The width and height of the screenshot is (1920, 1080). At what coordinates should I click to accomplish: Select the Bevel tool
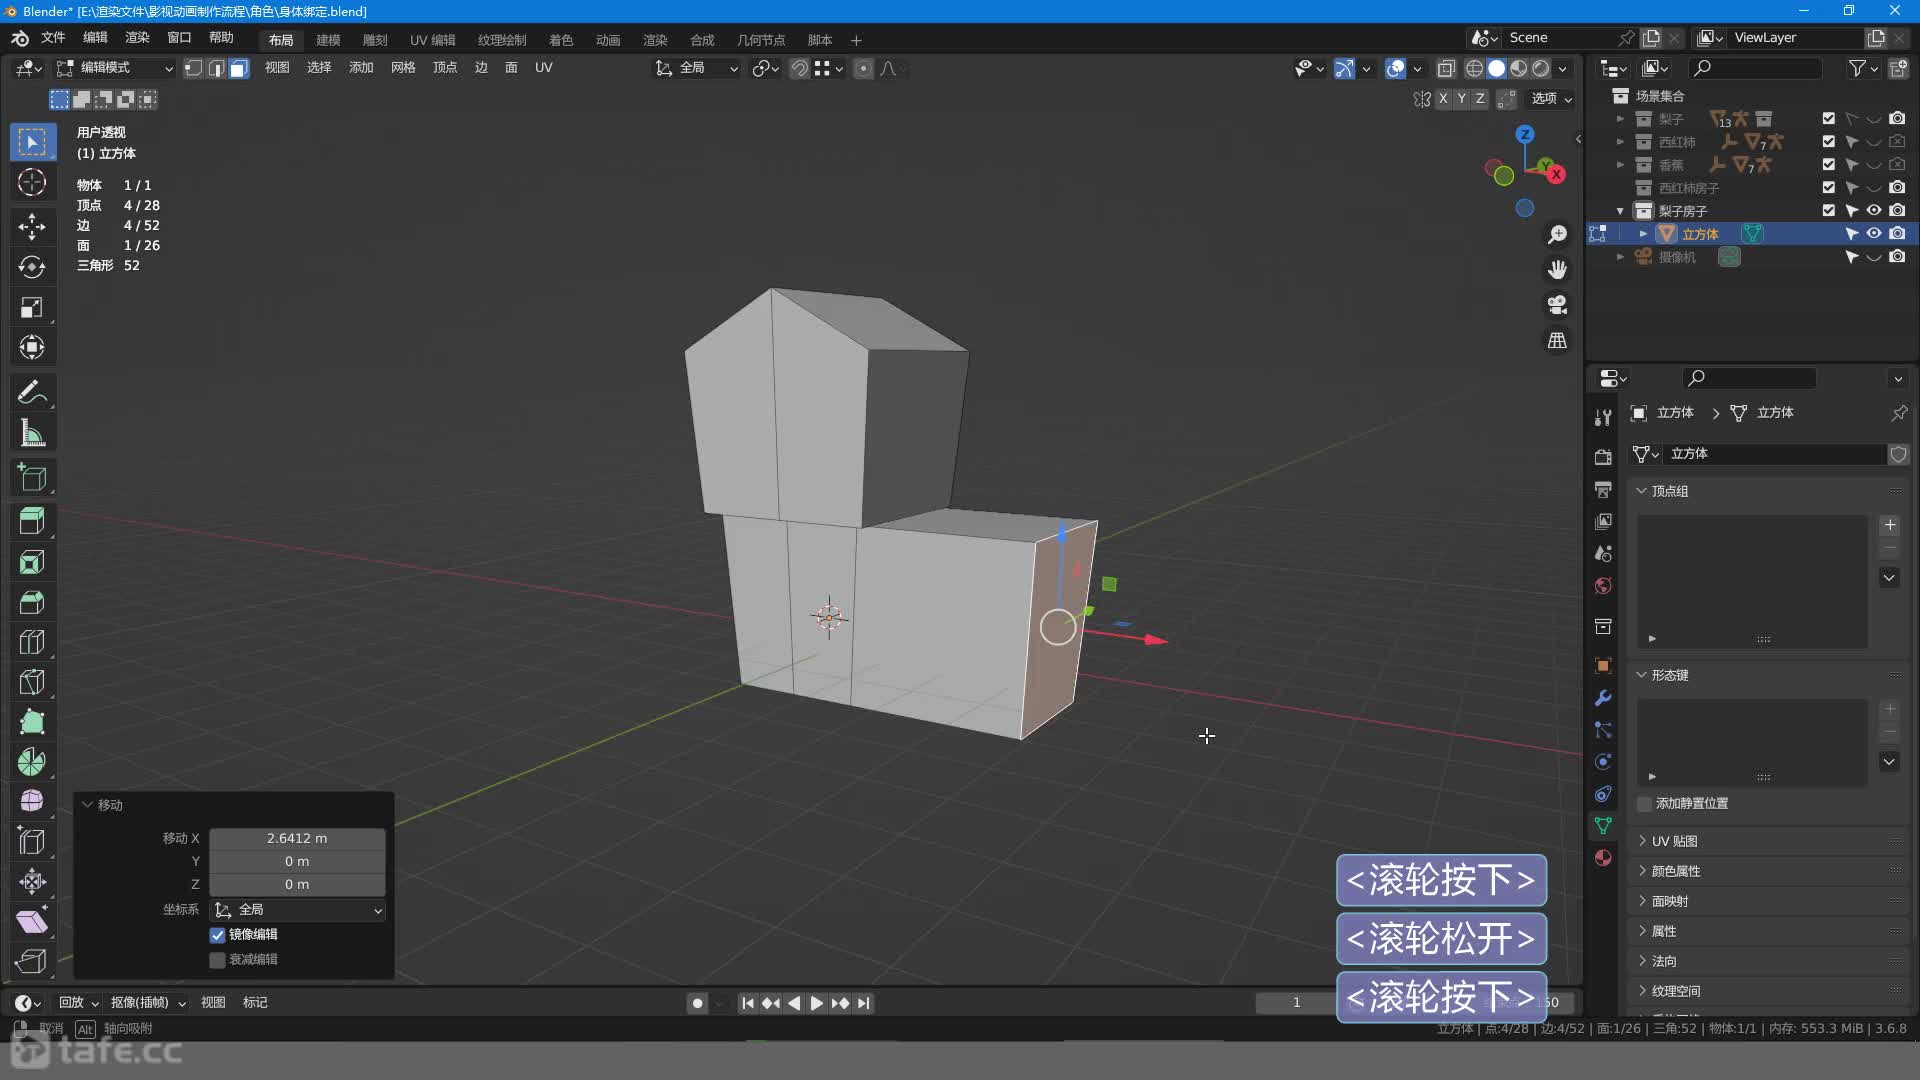pyautogui.click(x=32, y=602)
